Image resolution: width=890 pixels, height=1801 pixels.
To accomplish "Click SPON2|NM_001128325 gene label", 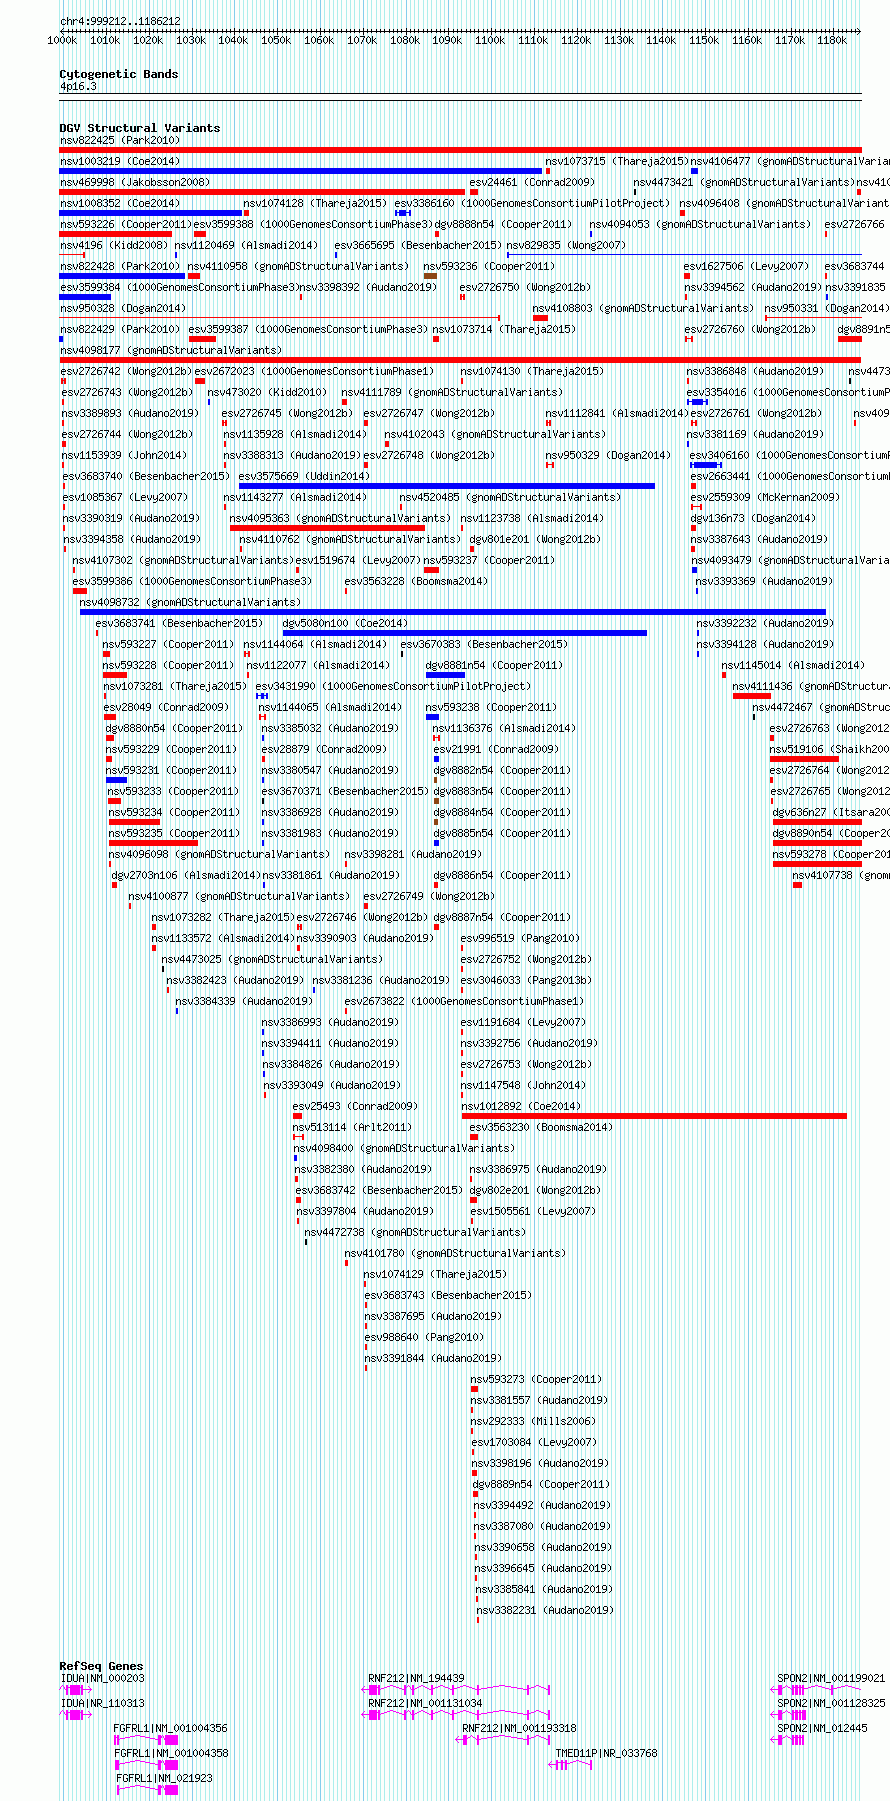I will pyautogui.click(x=831, y=1704).
